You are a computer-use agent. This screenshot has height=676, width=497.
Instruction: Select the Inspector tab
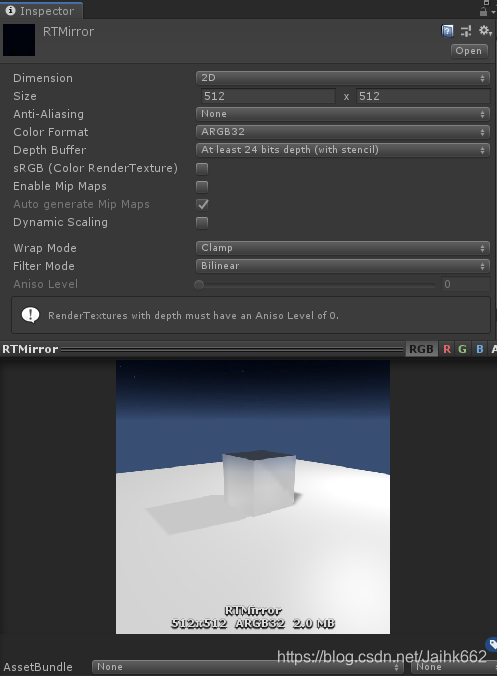pyautogui.click(x=41, y=11)
